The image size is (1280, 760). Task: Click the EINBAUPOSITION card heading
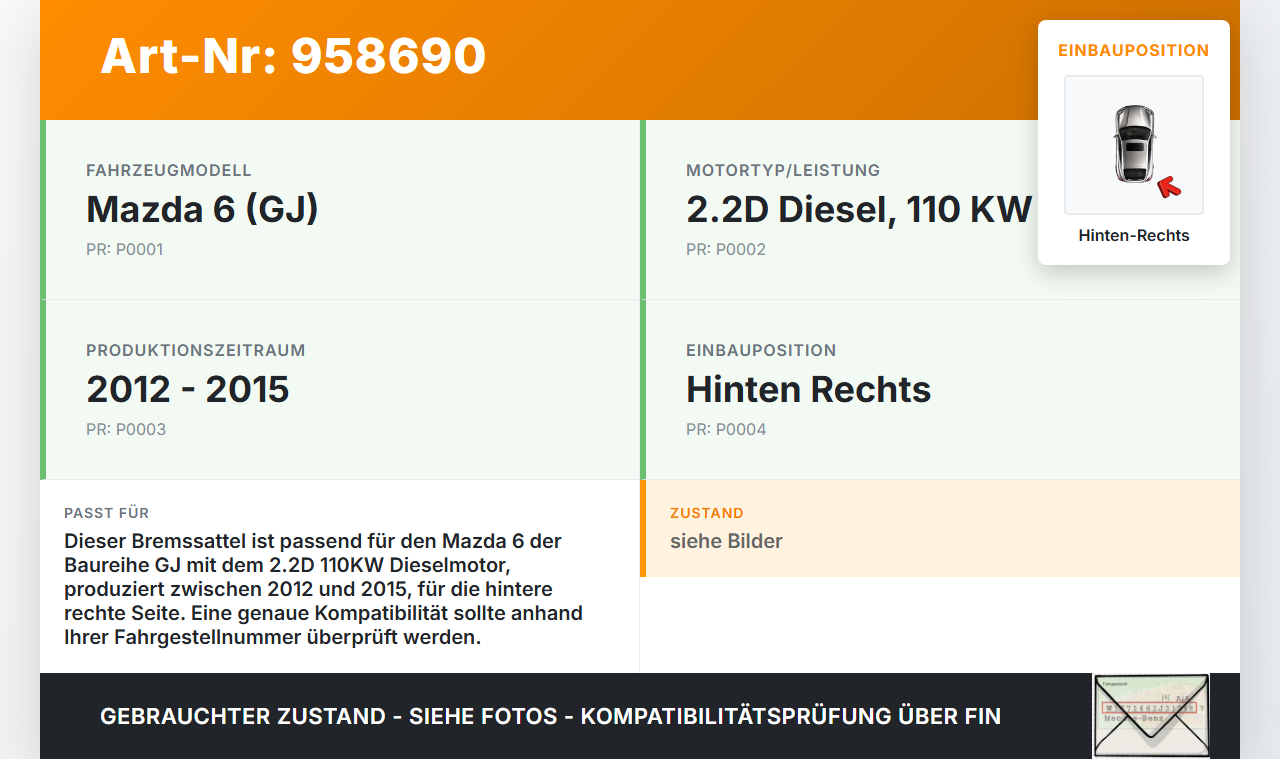coord(1133,49)
